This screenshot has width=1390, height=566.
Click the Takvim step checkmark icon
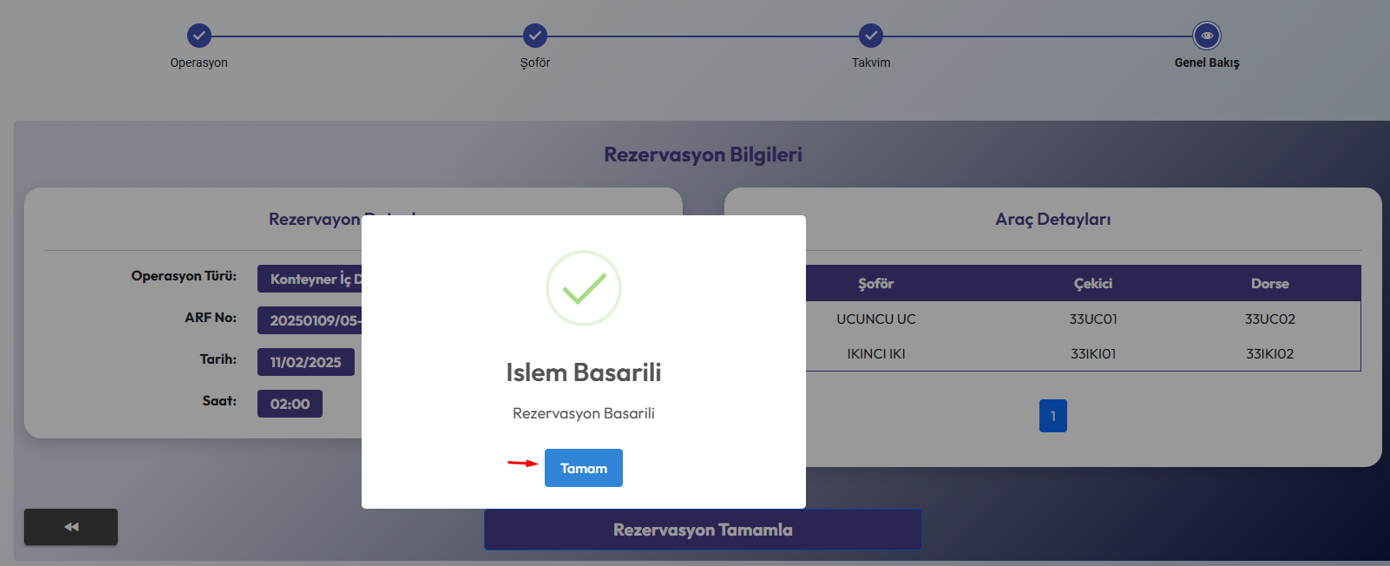pos(871,36)
